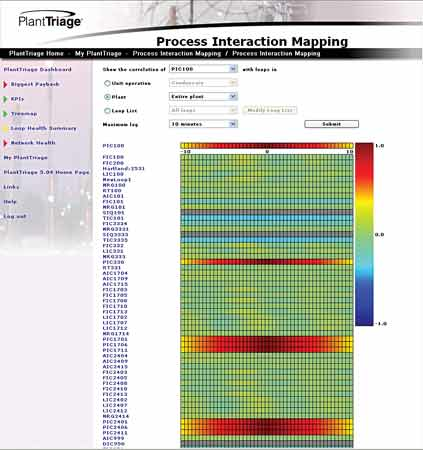The image size is (423, 450).
Task: Open My PlantTriage in the top navigation bar
Action: [x=98, y=53]
